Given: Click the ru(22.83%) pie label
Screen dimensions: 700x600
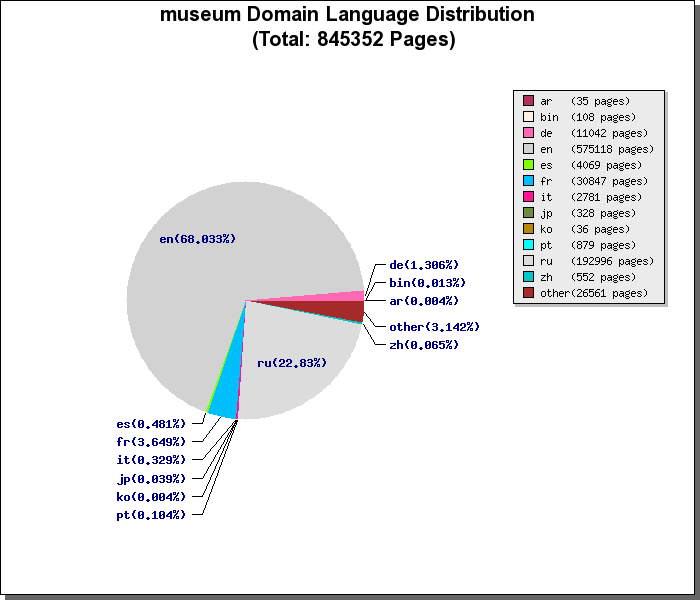Looking at the screenshot, I should coord(292,363).
